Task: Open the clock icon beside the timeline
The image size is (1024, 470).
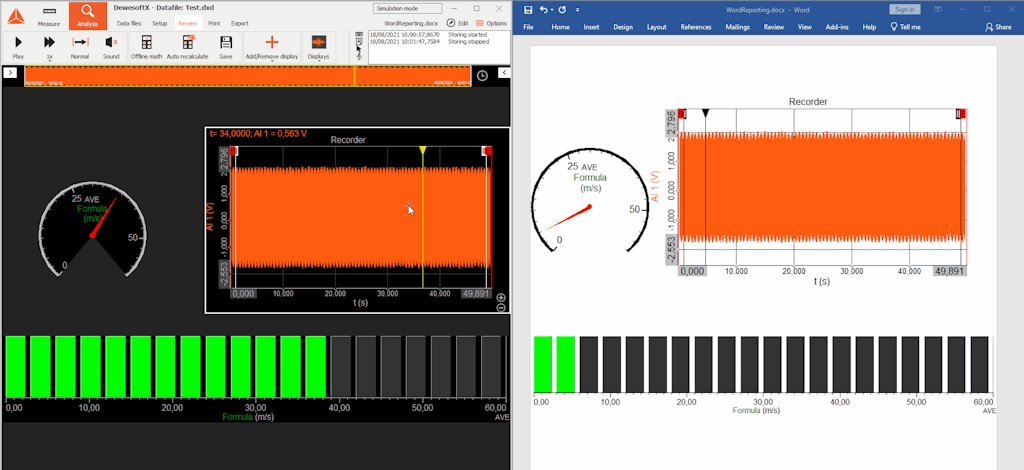Action: point(482,76)
